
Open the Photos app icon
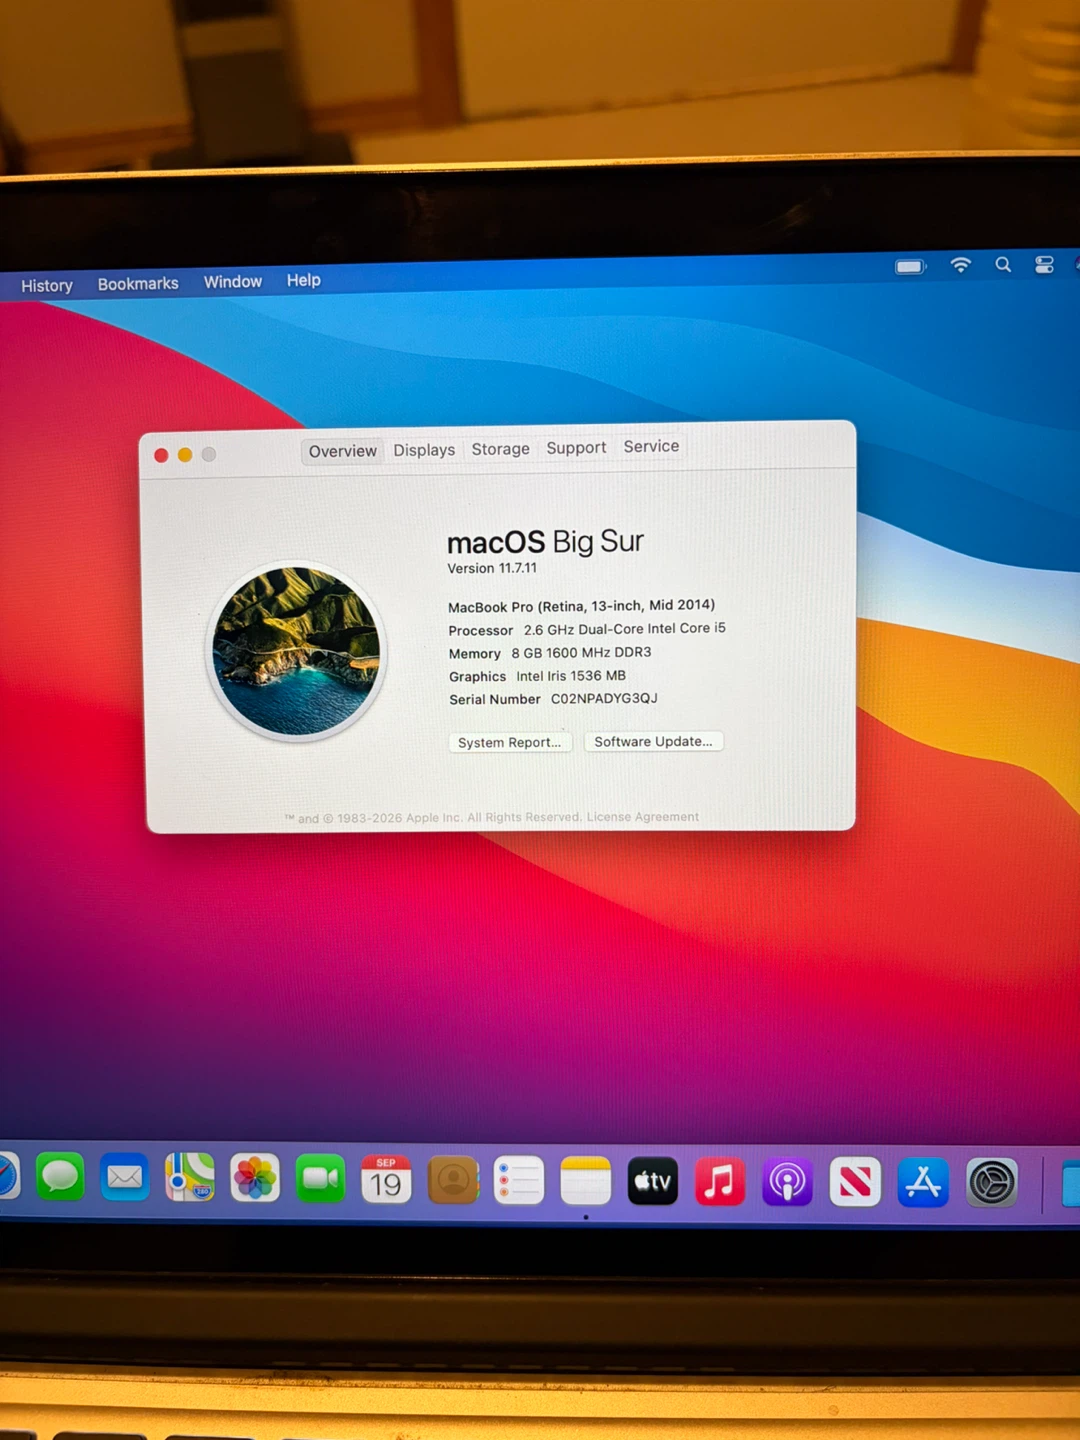click(255, 1179)
